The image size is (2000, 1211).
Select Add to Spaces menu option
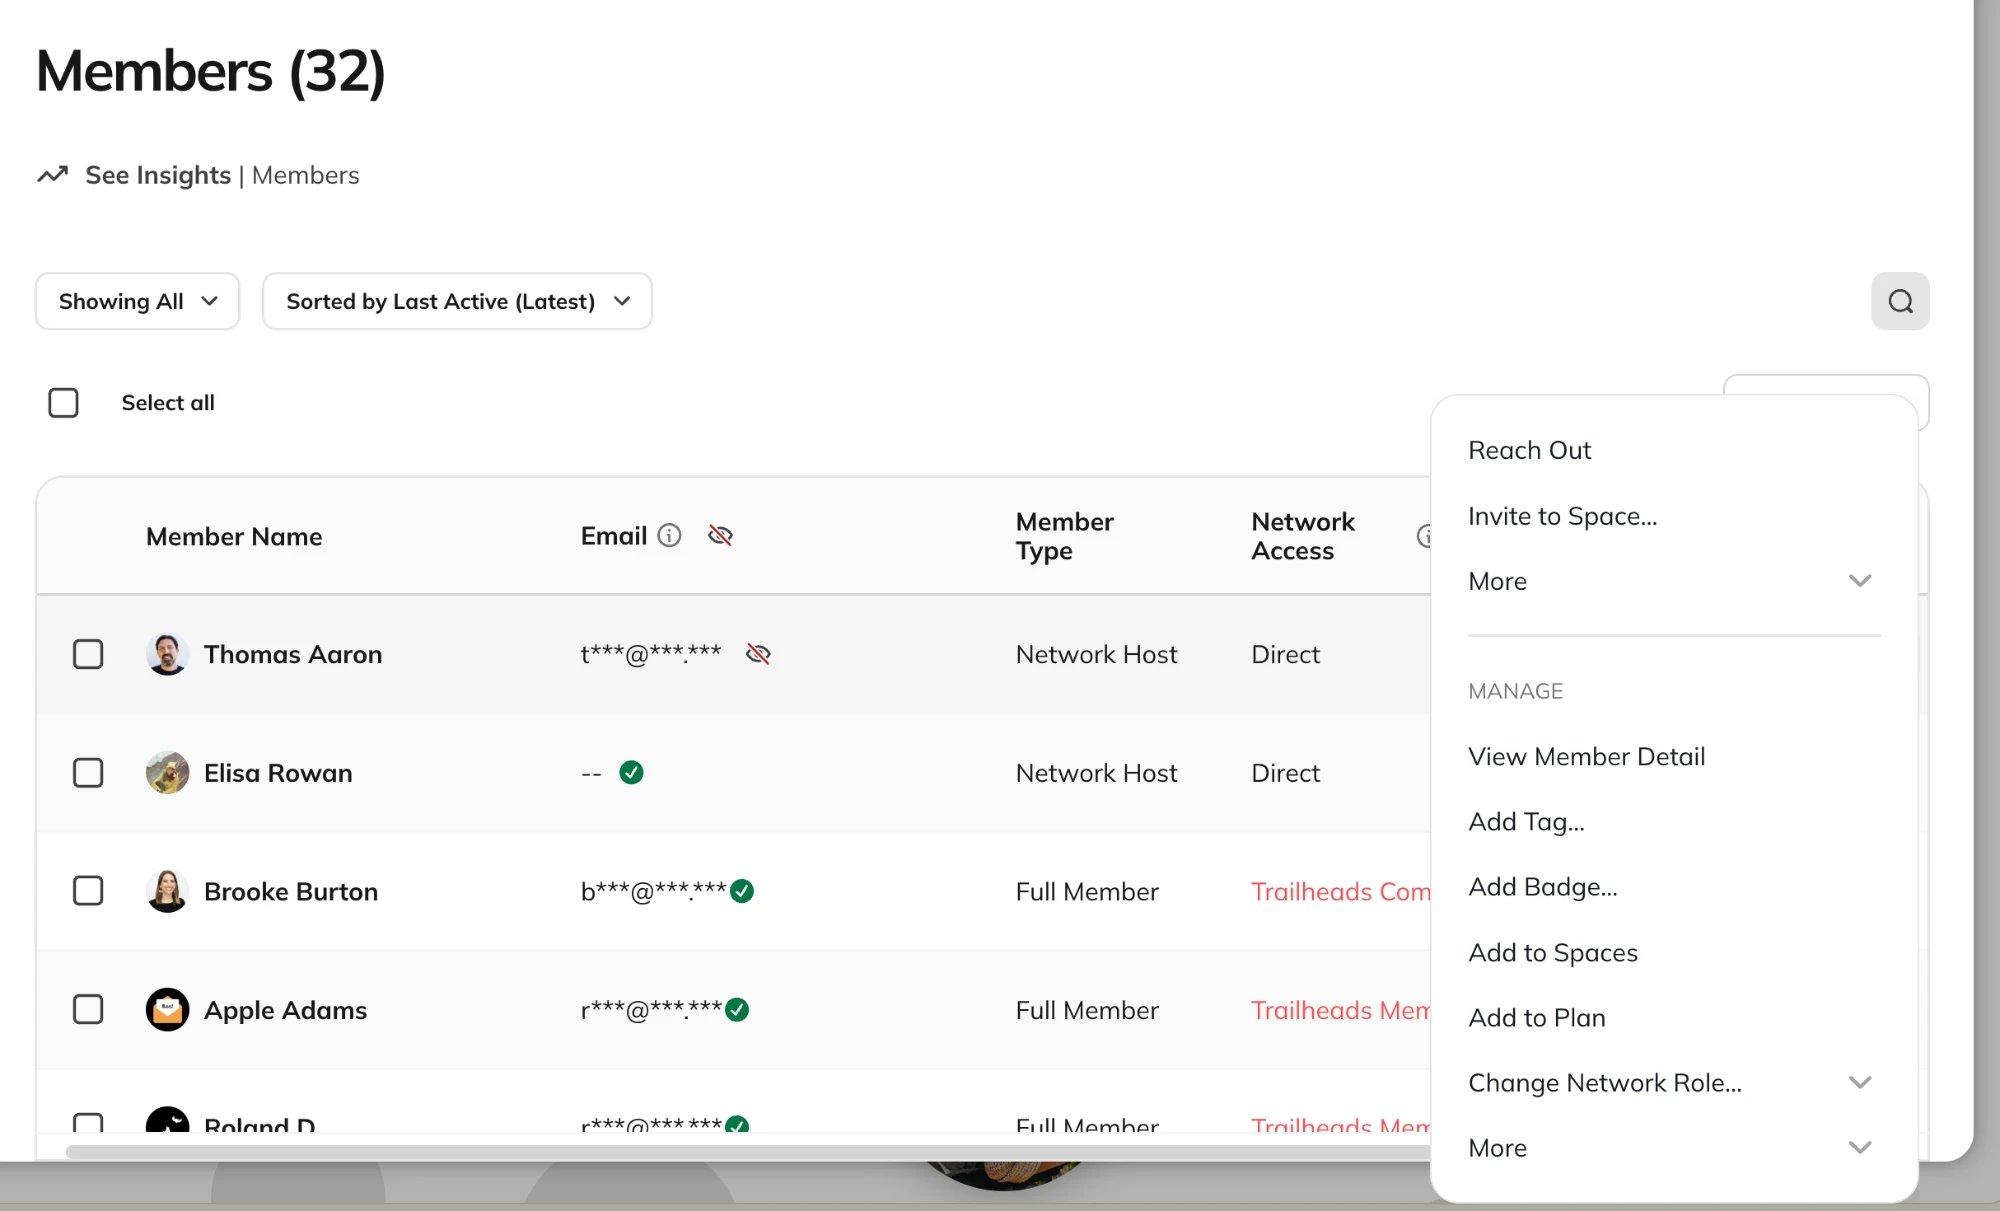[1553, 953]
